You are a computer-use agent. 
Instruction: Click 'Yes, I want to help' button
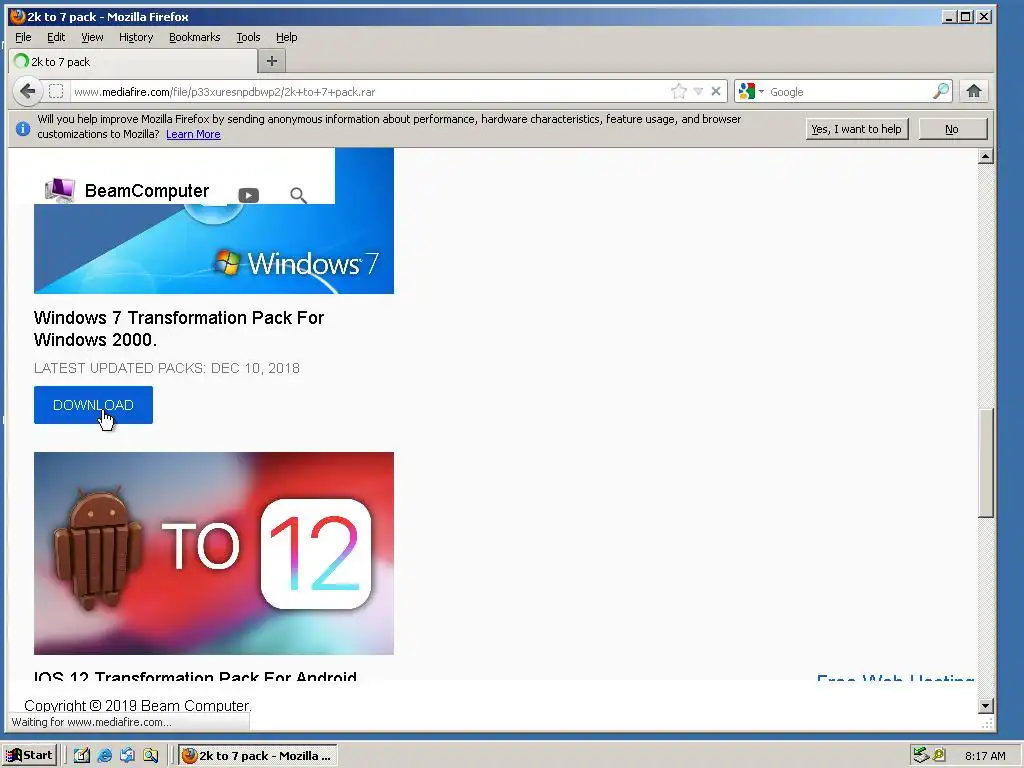tap(856, 129)
